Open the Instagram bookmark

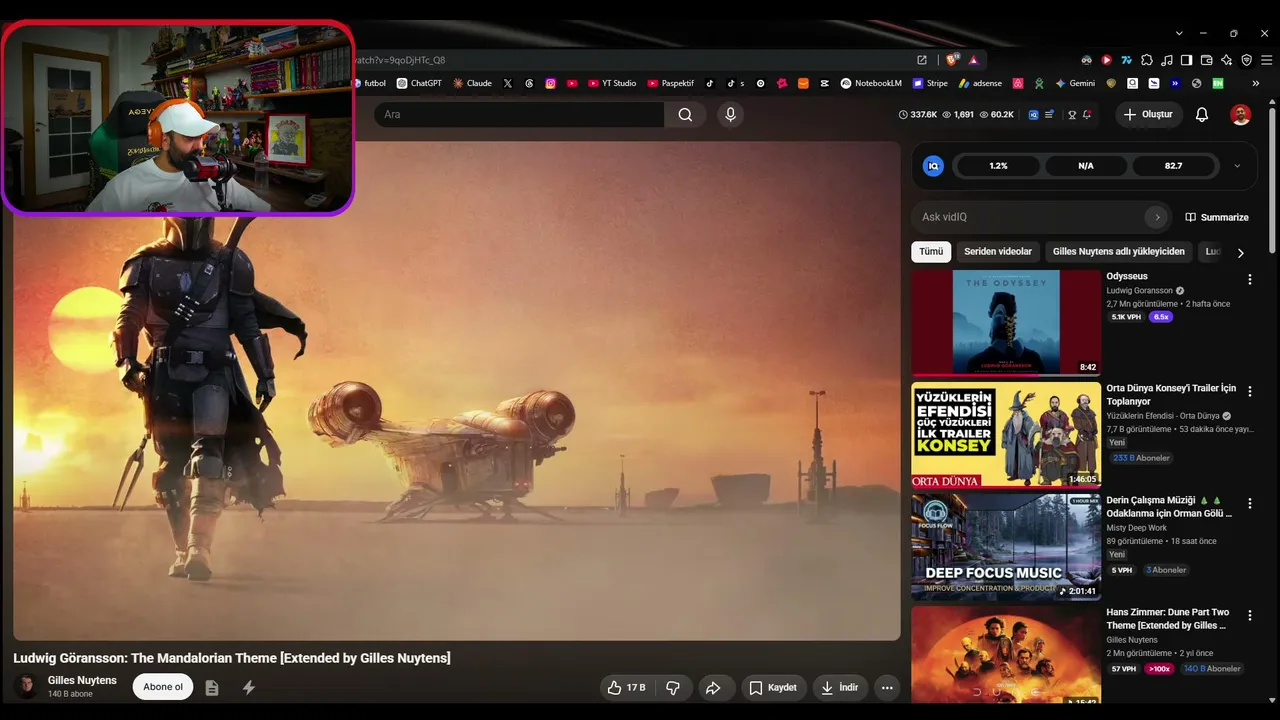(x=550, y=84)
